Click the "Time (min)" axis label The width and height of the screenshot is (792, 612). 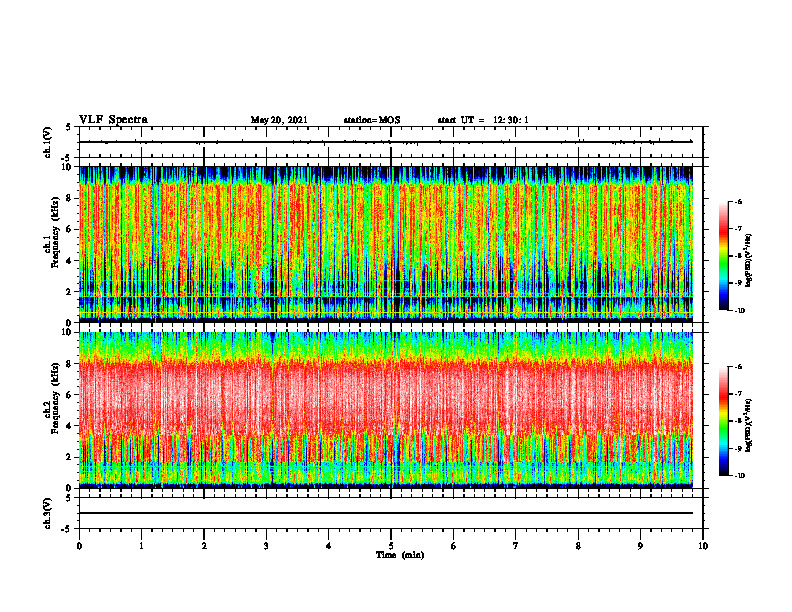click(x=400, y=555)
